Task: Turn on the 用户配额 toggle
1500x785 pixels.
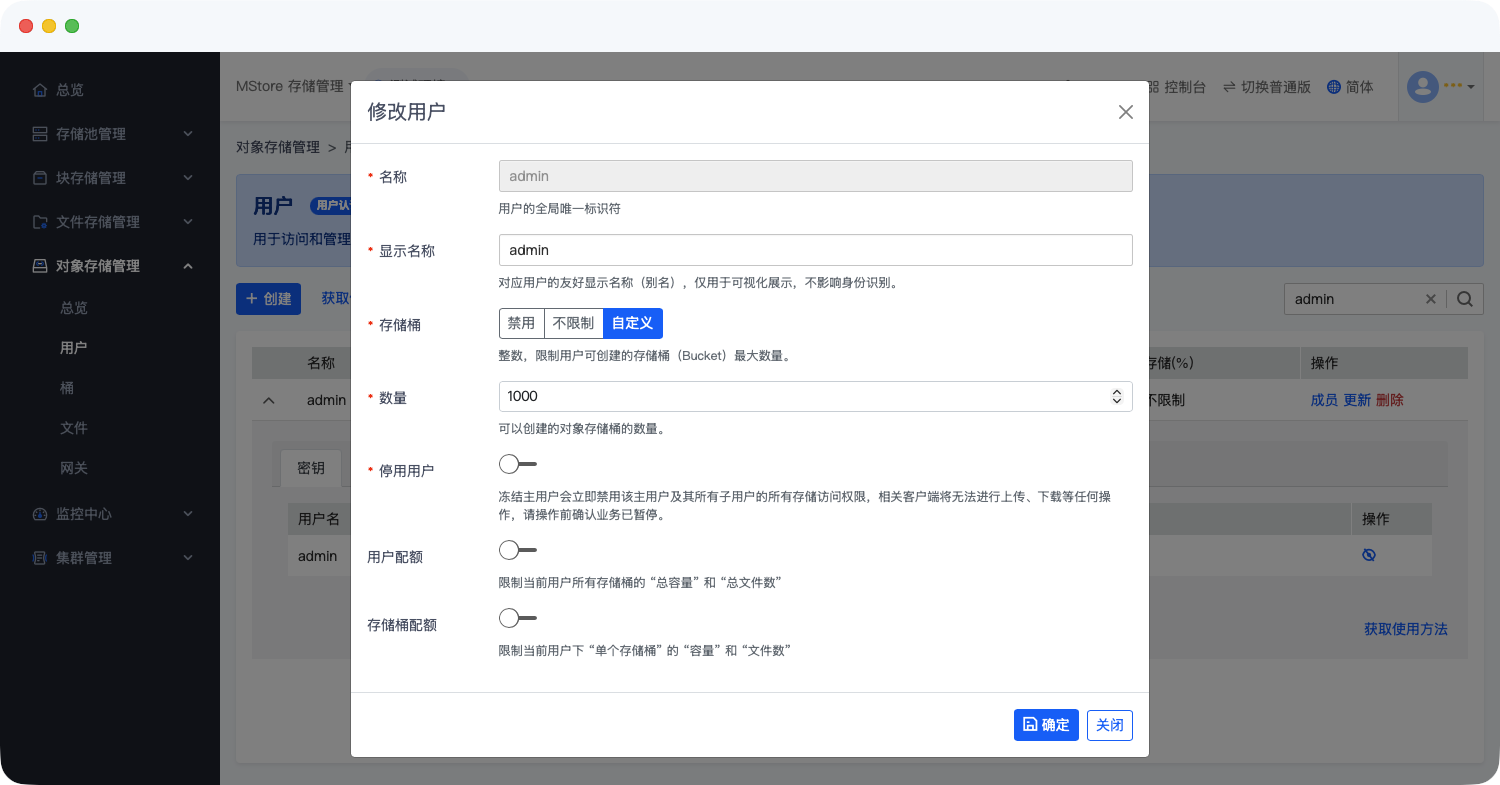Action: coord(517,550)
